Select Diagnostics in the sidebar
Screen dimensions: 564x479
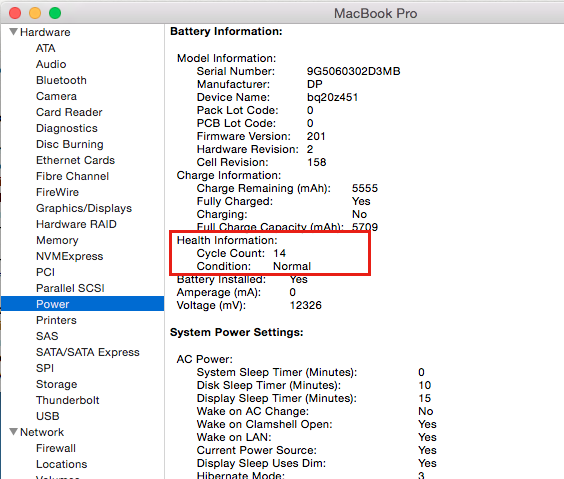tap(67, 128)
